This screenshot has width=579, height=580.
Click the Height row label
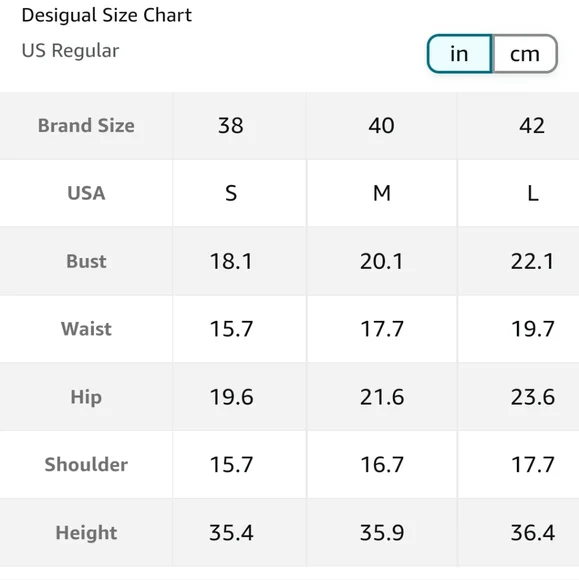pos(86,533)
